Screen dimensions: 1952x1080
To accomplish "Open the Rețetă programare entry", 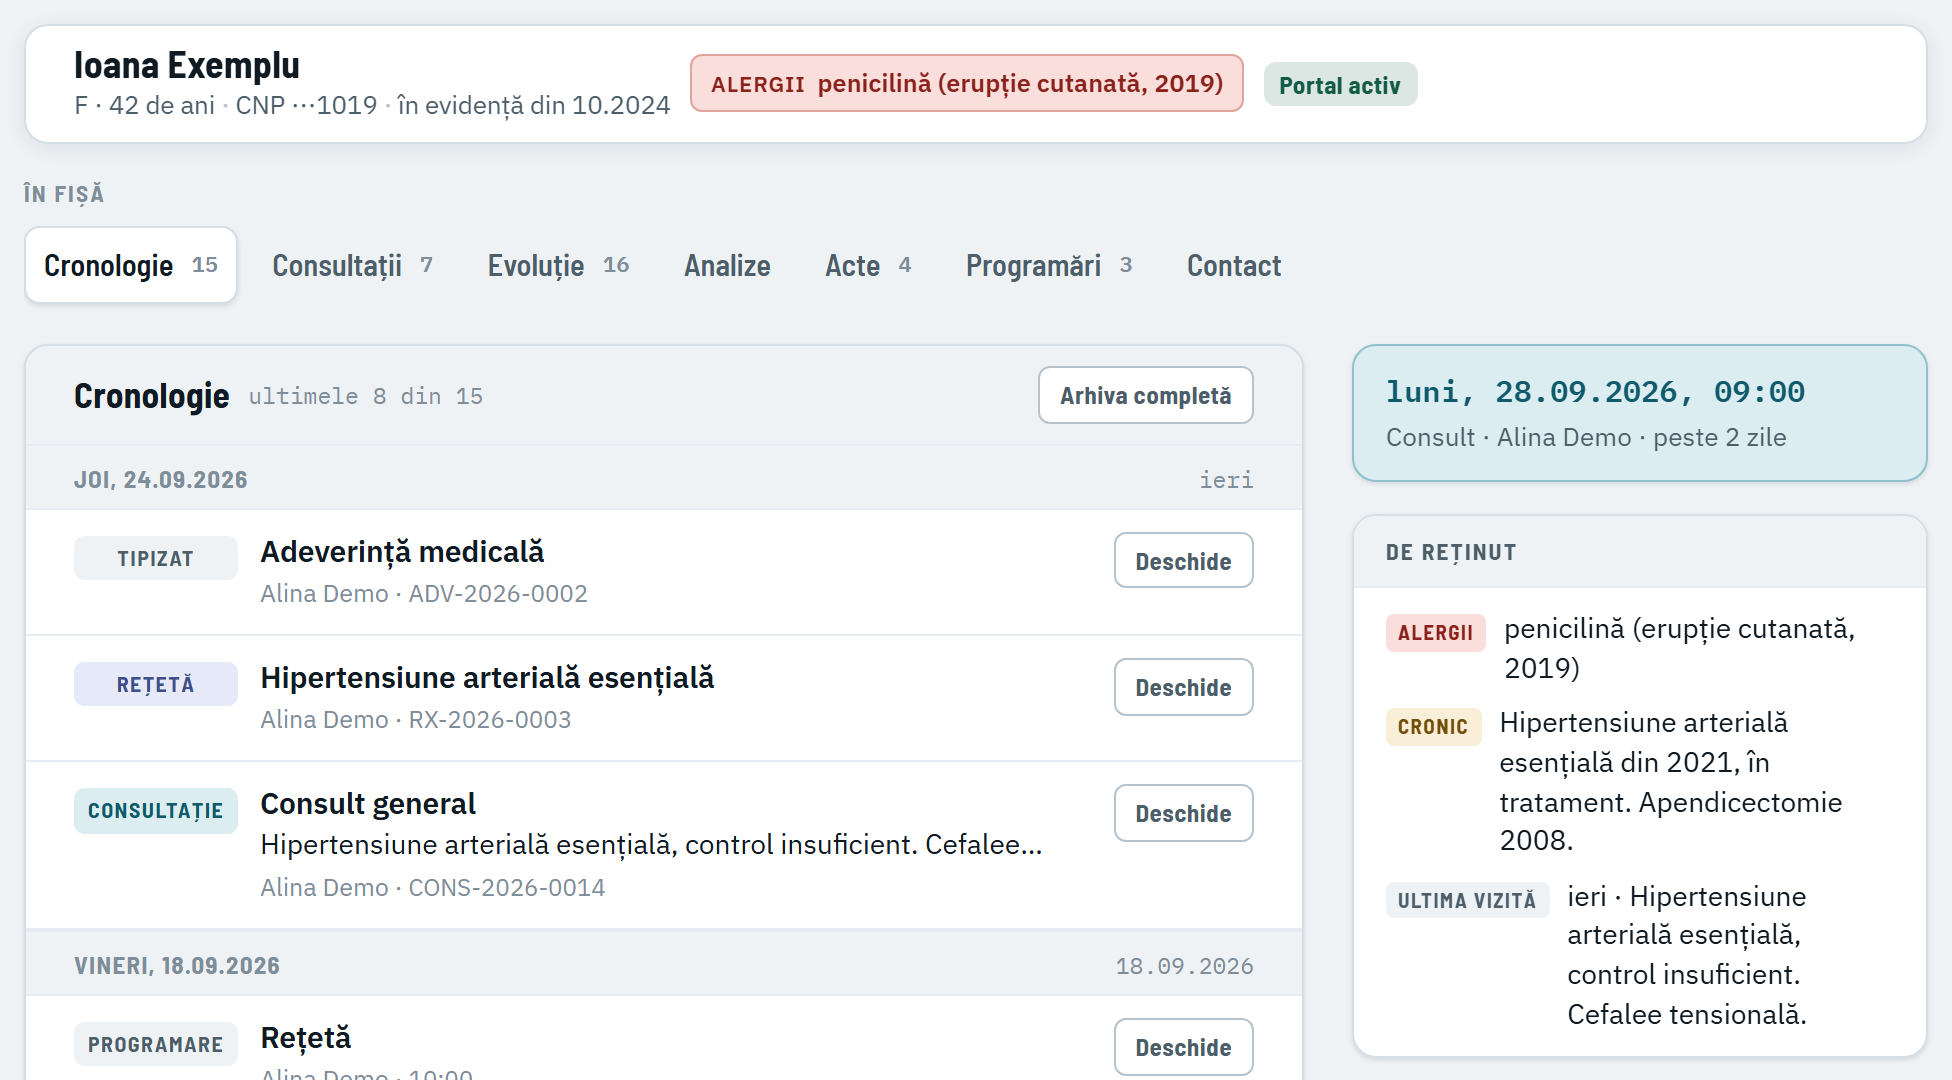I will tap(1184, 1047).
